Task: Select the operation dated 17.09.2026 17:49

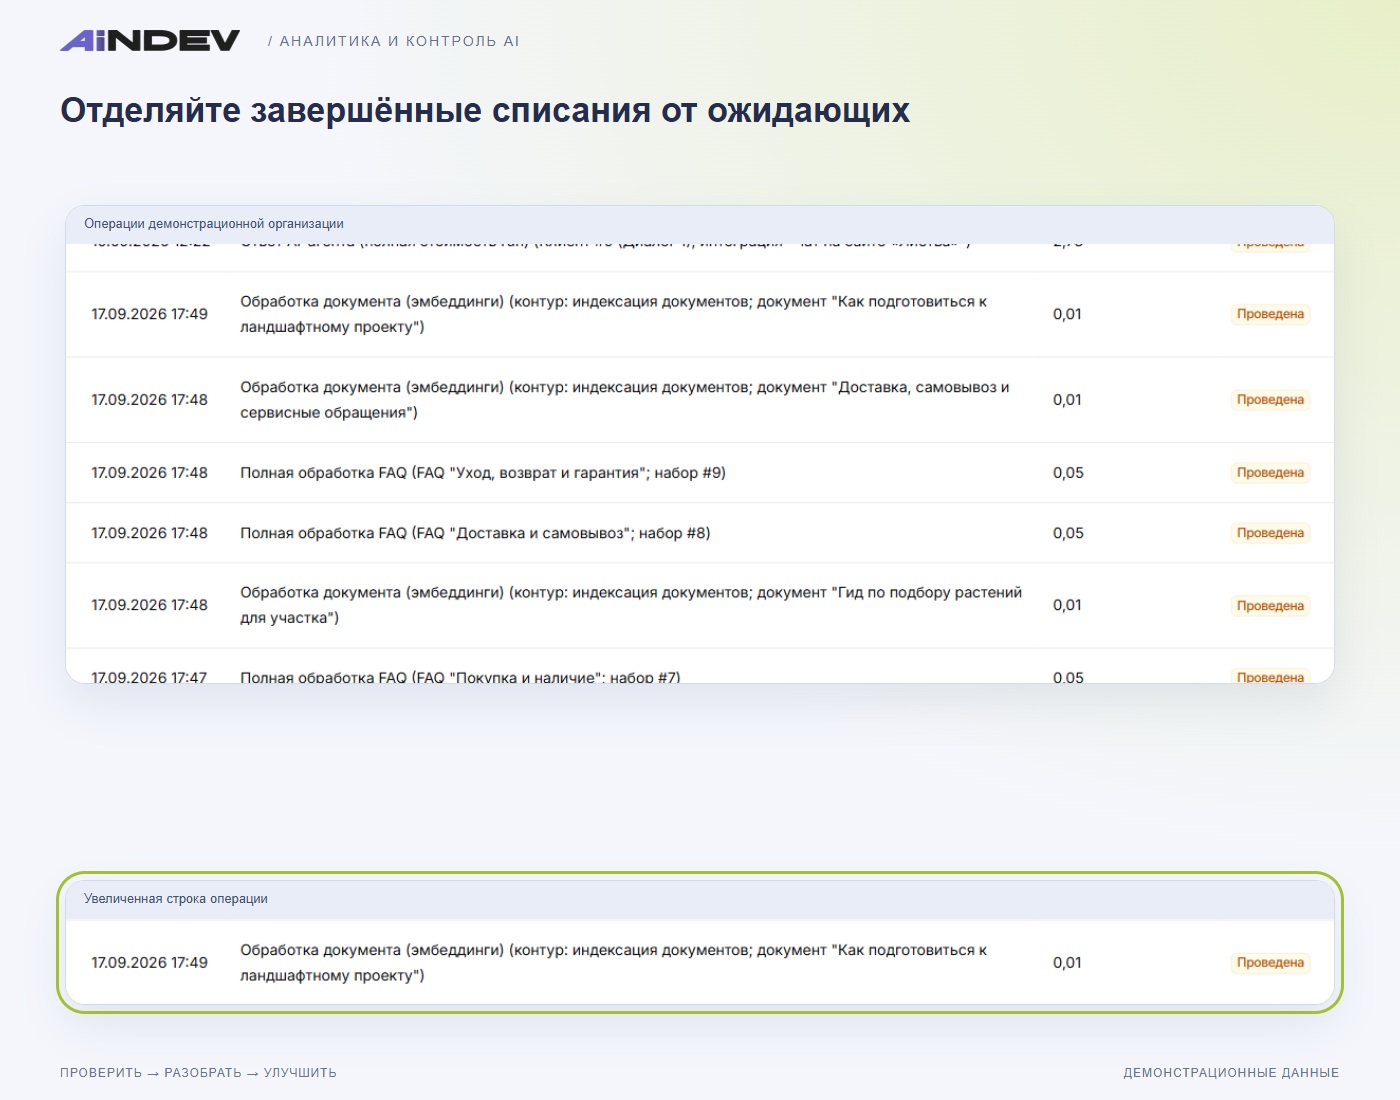Action: tap(700, 314)
